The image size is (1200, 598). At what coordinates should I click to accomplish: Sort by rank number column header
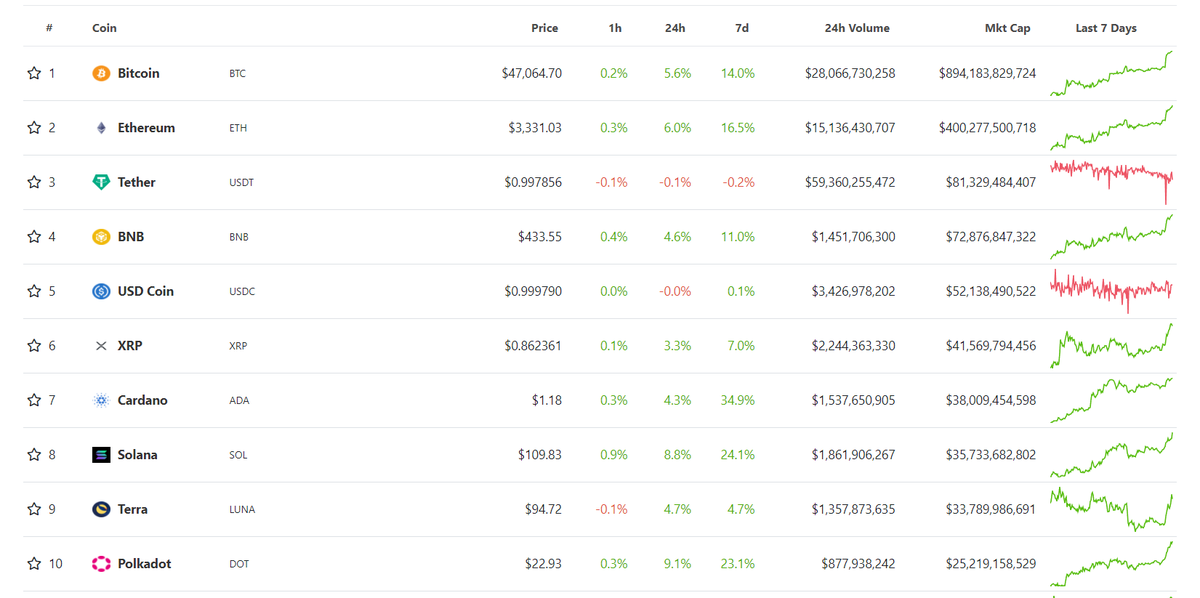(49, 28)
